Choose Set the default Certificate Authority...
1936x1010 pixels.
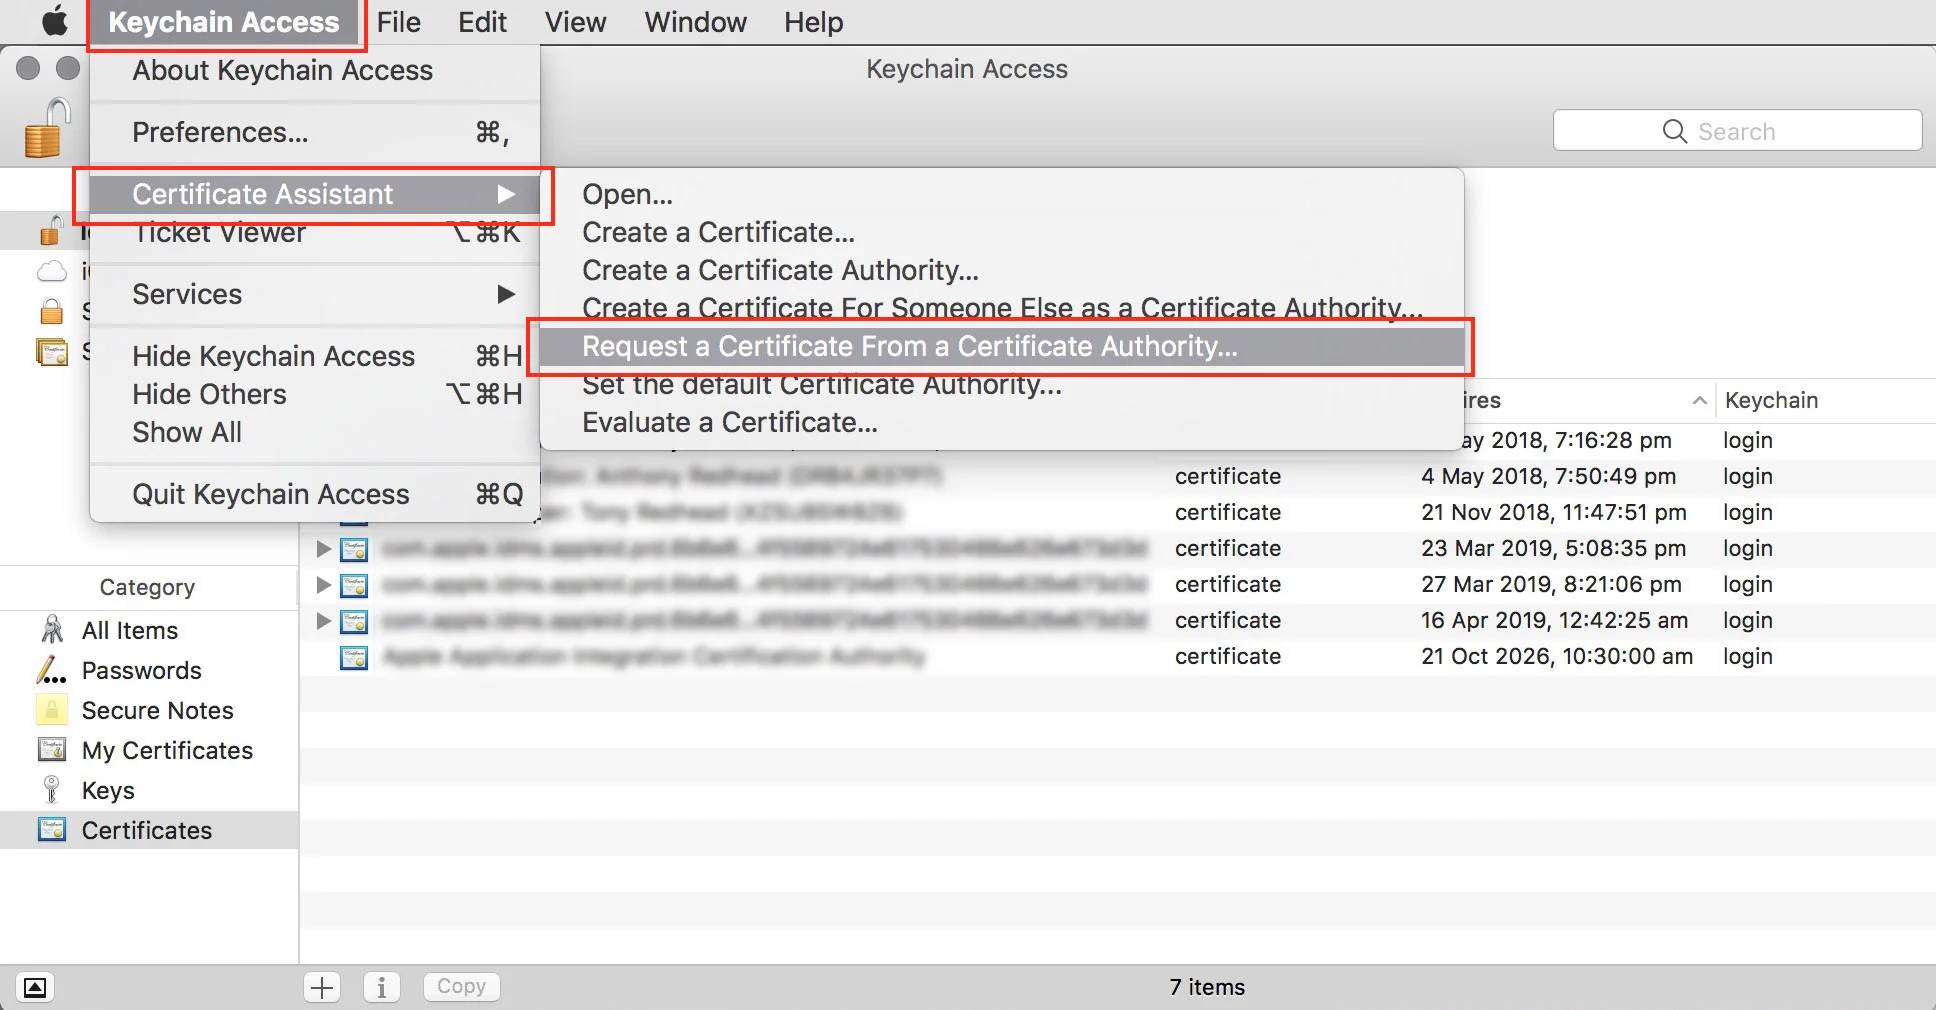(1002, 384)
